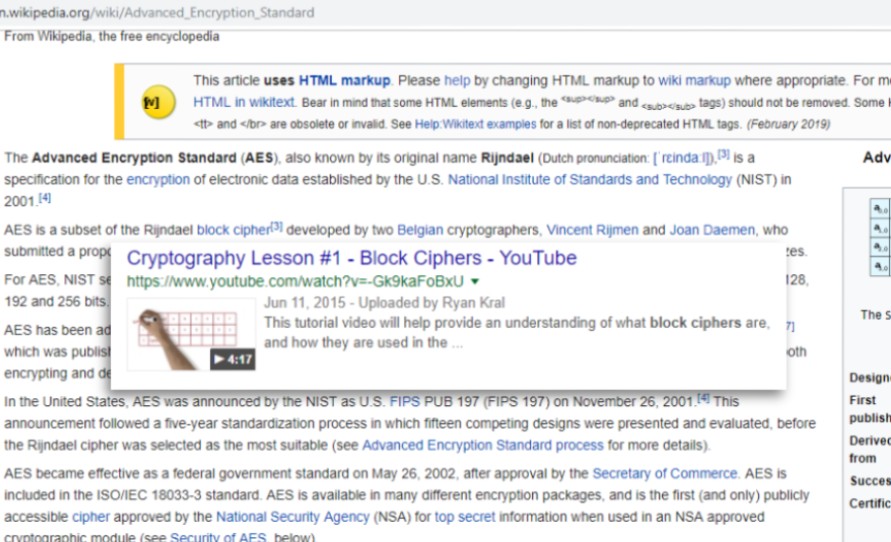Open National Institute of Standards and Technology link
Screen dimensions: 891x542
(589, 180)
